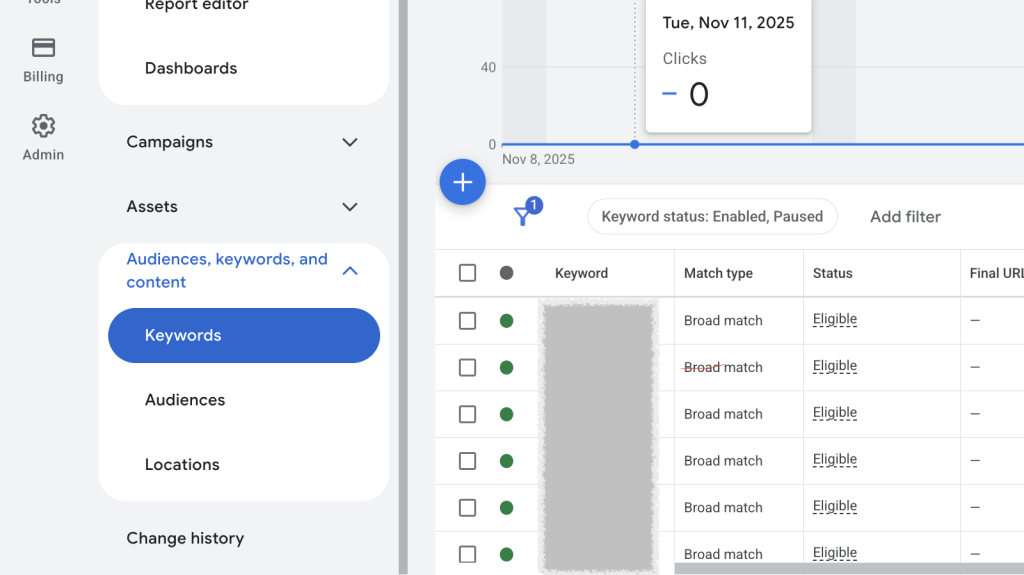Click green status dot in first keyword row
The height and width of the screenshot is (575, 1024).
pos(506,321)
